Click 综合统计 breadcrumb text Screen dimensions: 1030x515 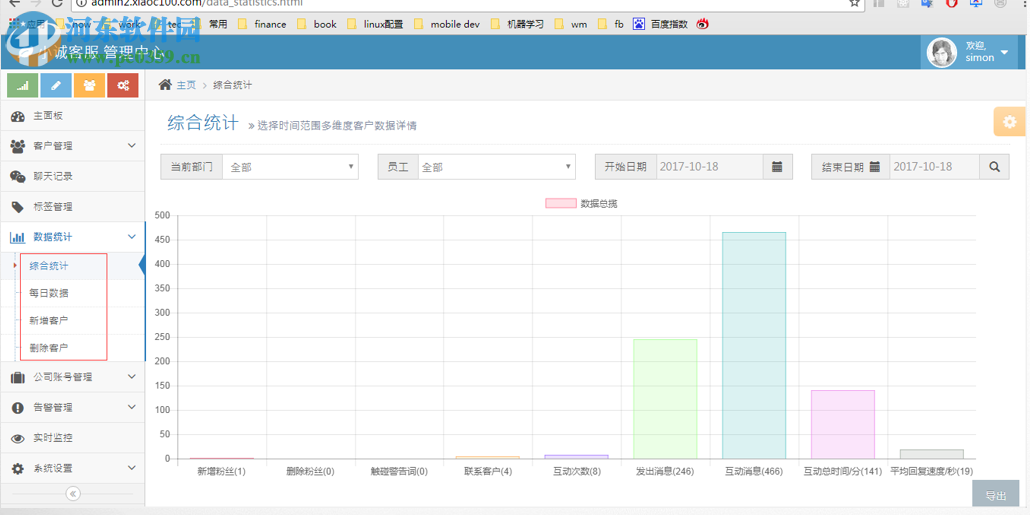coord(233,85)
